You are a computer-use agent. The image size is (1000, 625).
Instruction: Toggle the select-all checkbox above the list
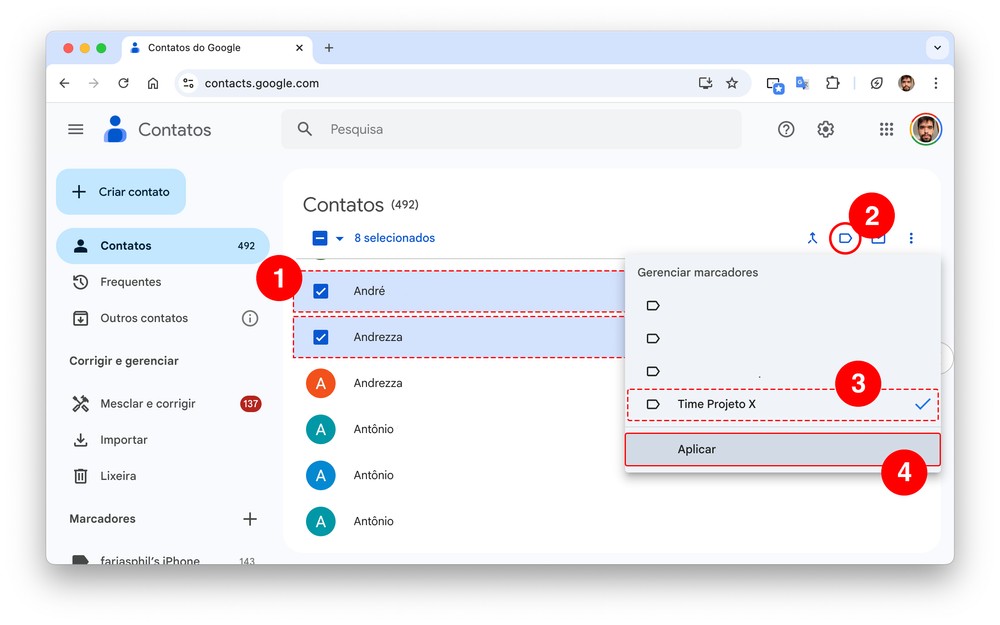click(x=320, y=238)
